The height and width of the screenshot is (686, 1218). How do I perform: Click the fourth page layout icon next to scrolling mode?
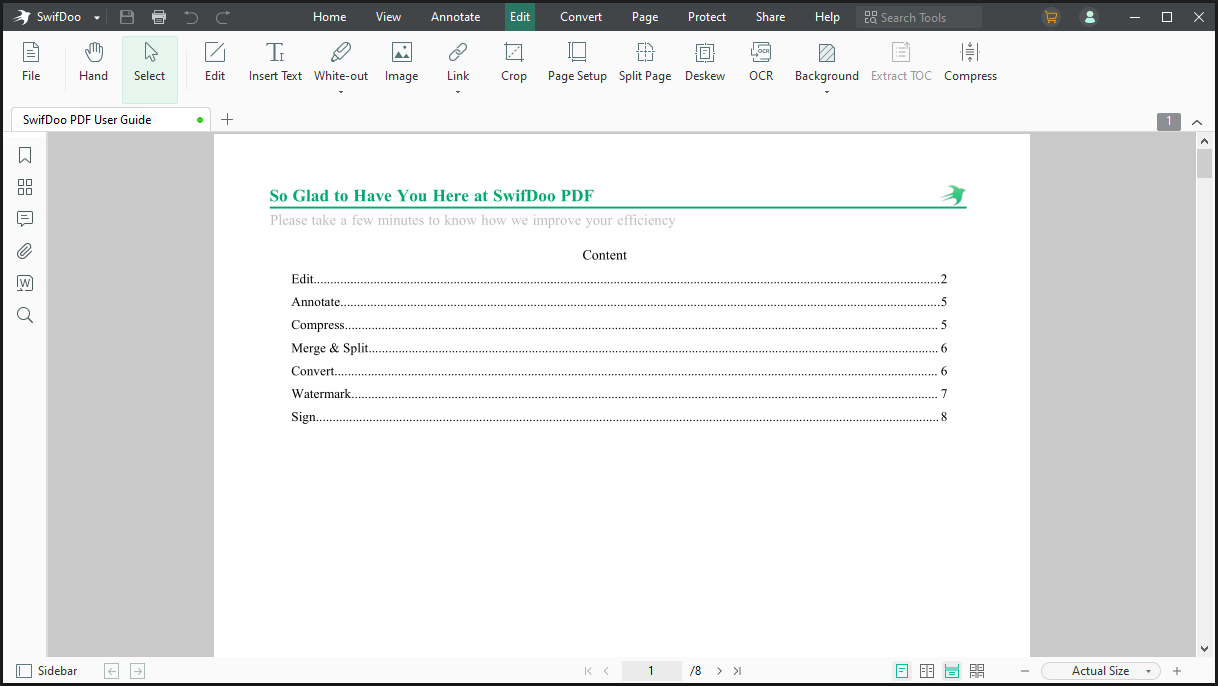click(977, 671)
